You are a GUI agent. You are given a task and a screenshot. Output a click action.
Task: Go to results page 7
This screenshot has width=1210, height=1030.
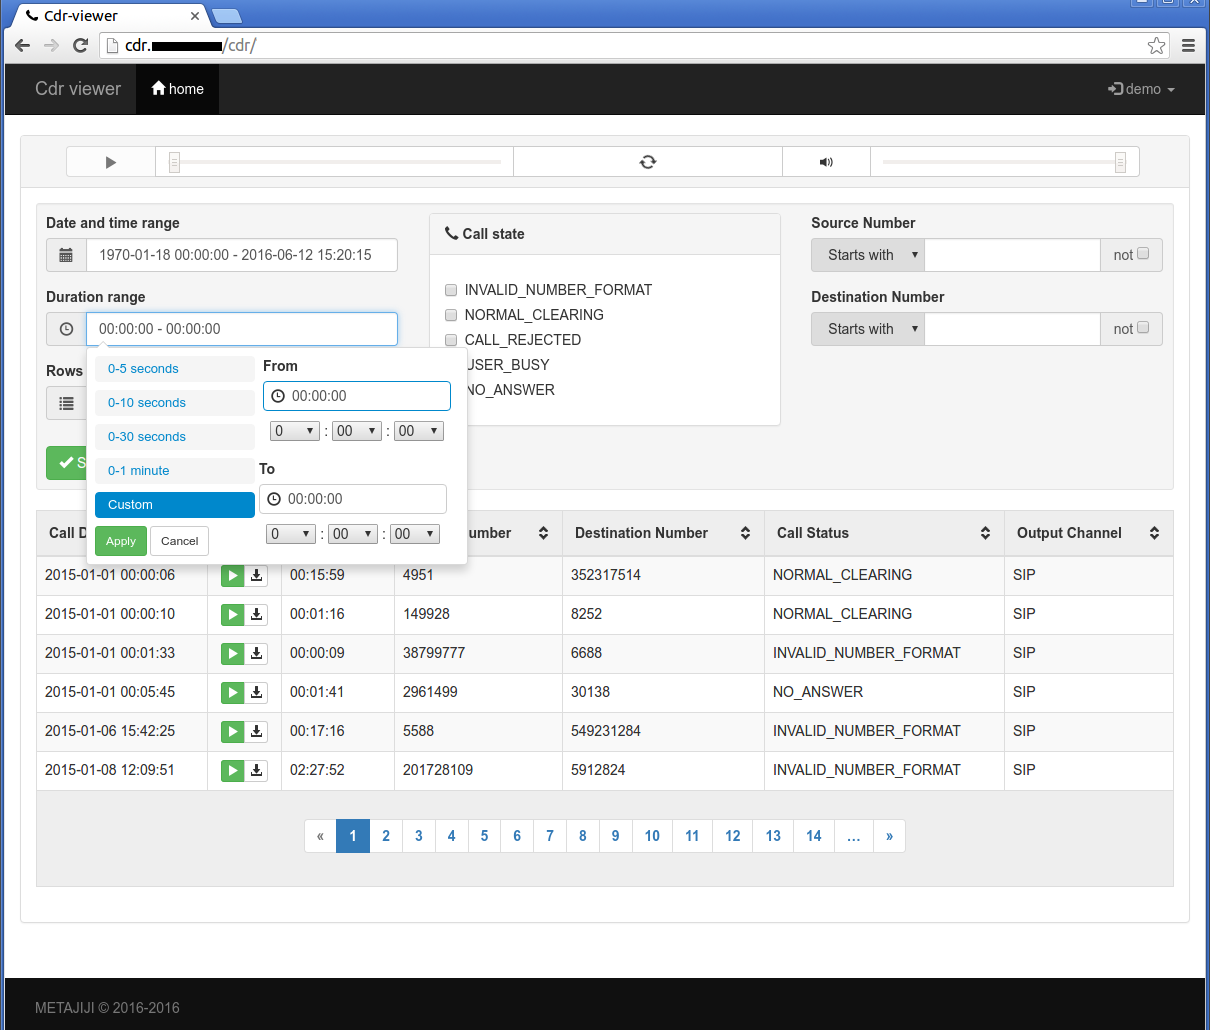550,836
